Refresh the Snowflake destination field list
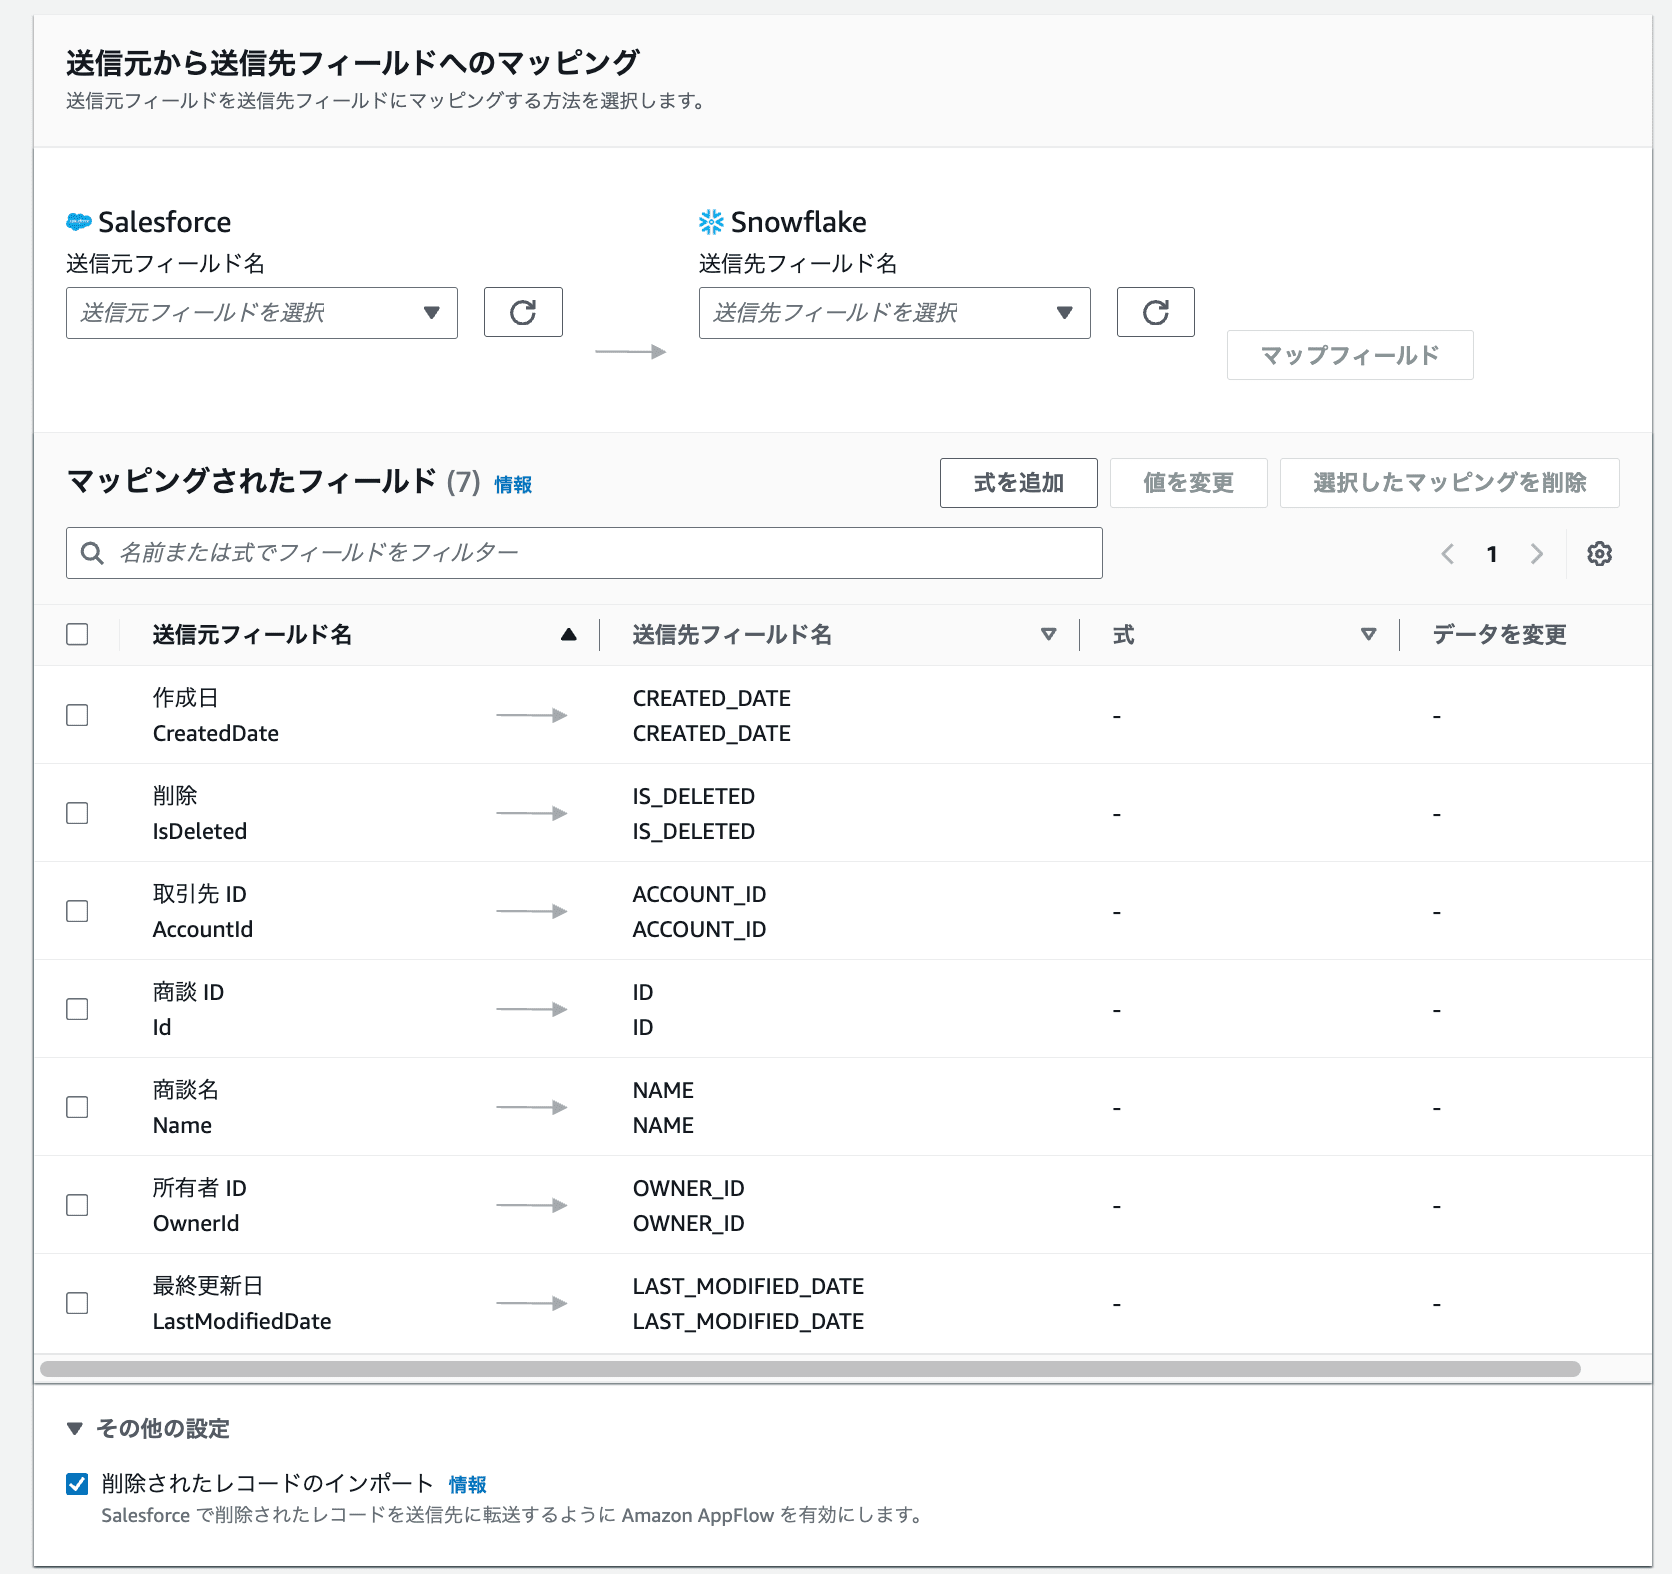This screenshot has width=1672, height=1574. 1155,312
